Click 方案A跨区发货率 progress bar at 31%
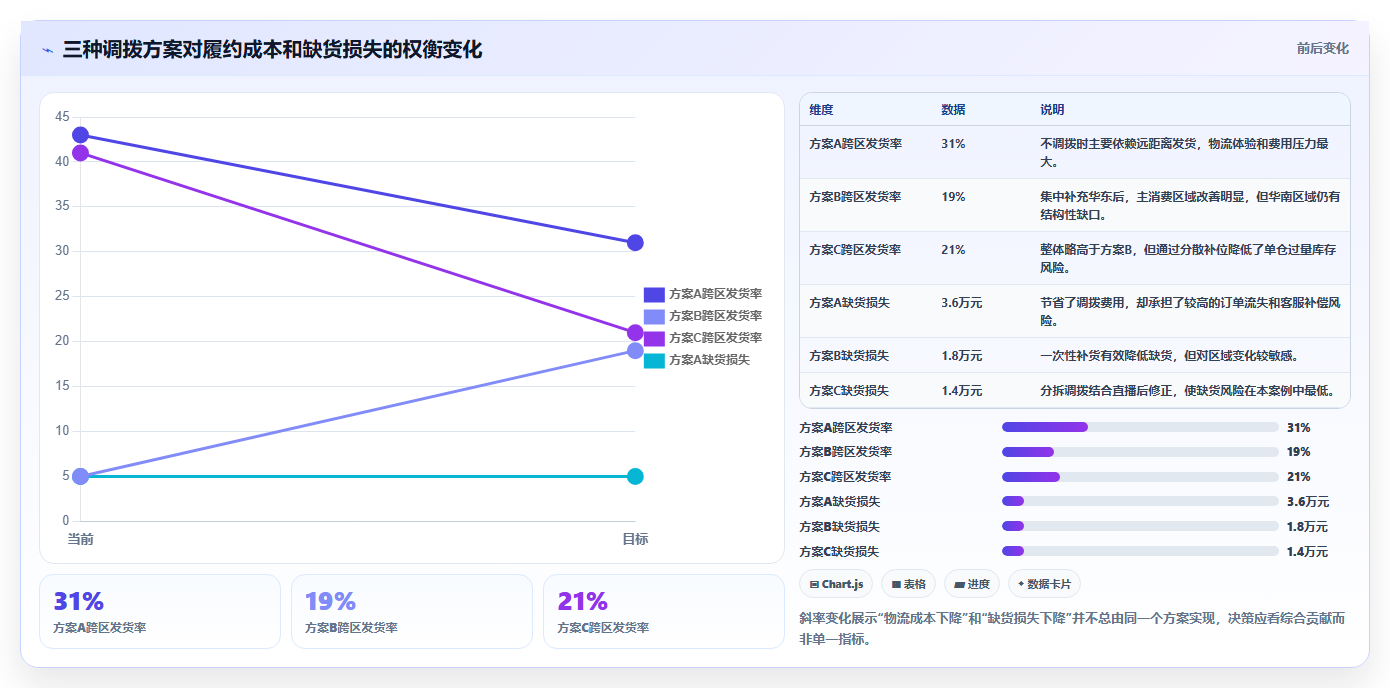The height and width of the screenshot is (688, 1390). tap(1140, 427)
